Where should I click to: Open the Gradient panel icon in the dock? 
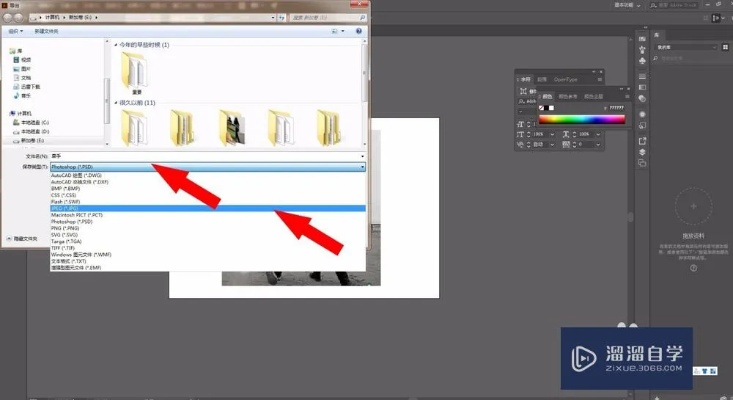point(642,87)
